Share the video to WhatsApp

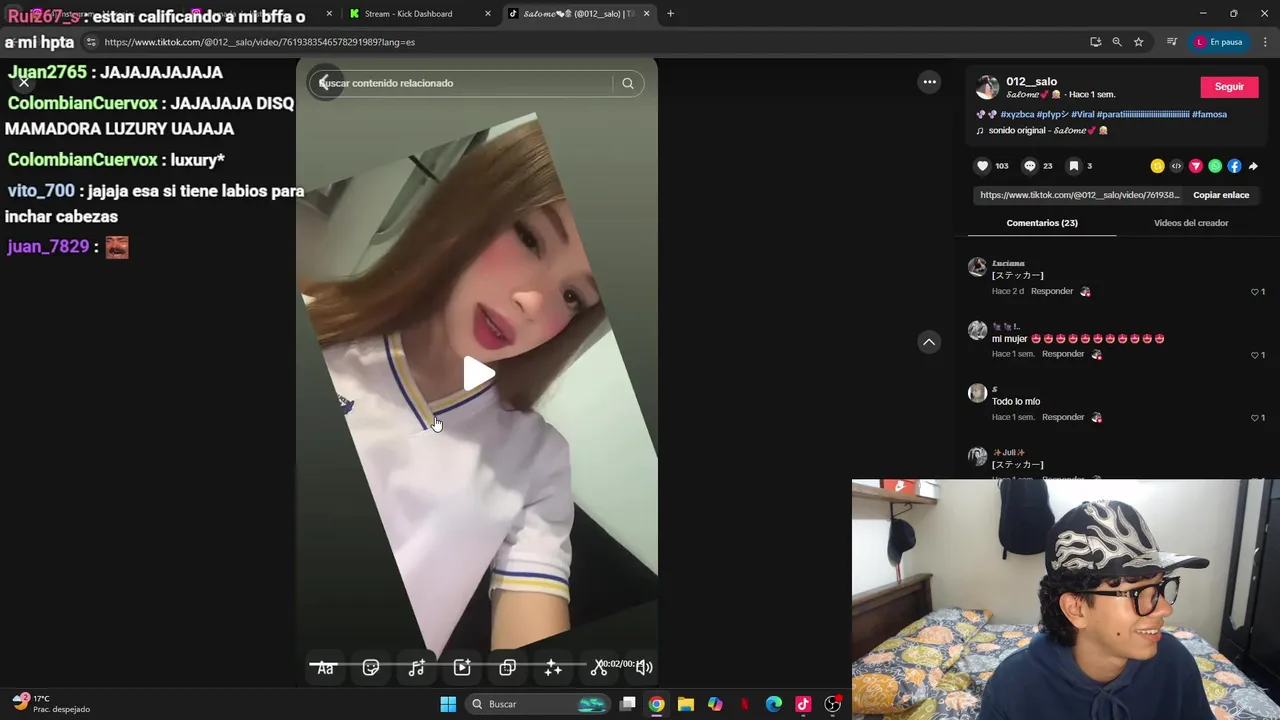1215,166
